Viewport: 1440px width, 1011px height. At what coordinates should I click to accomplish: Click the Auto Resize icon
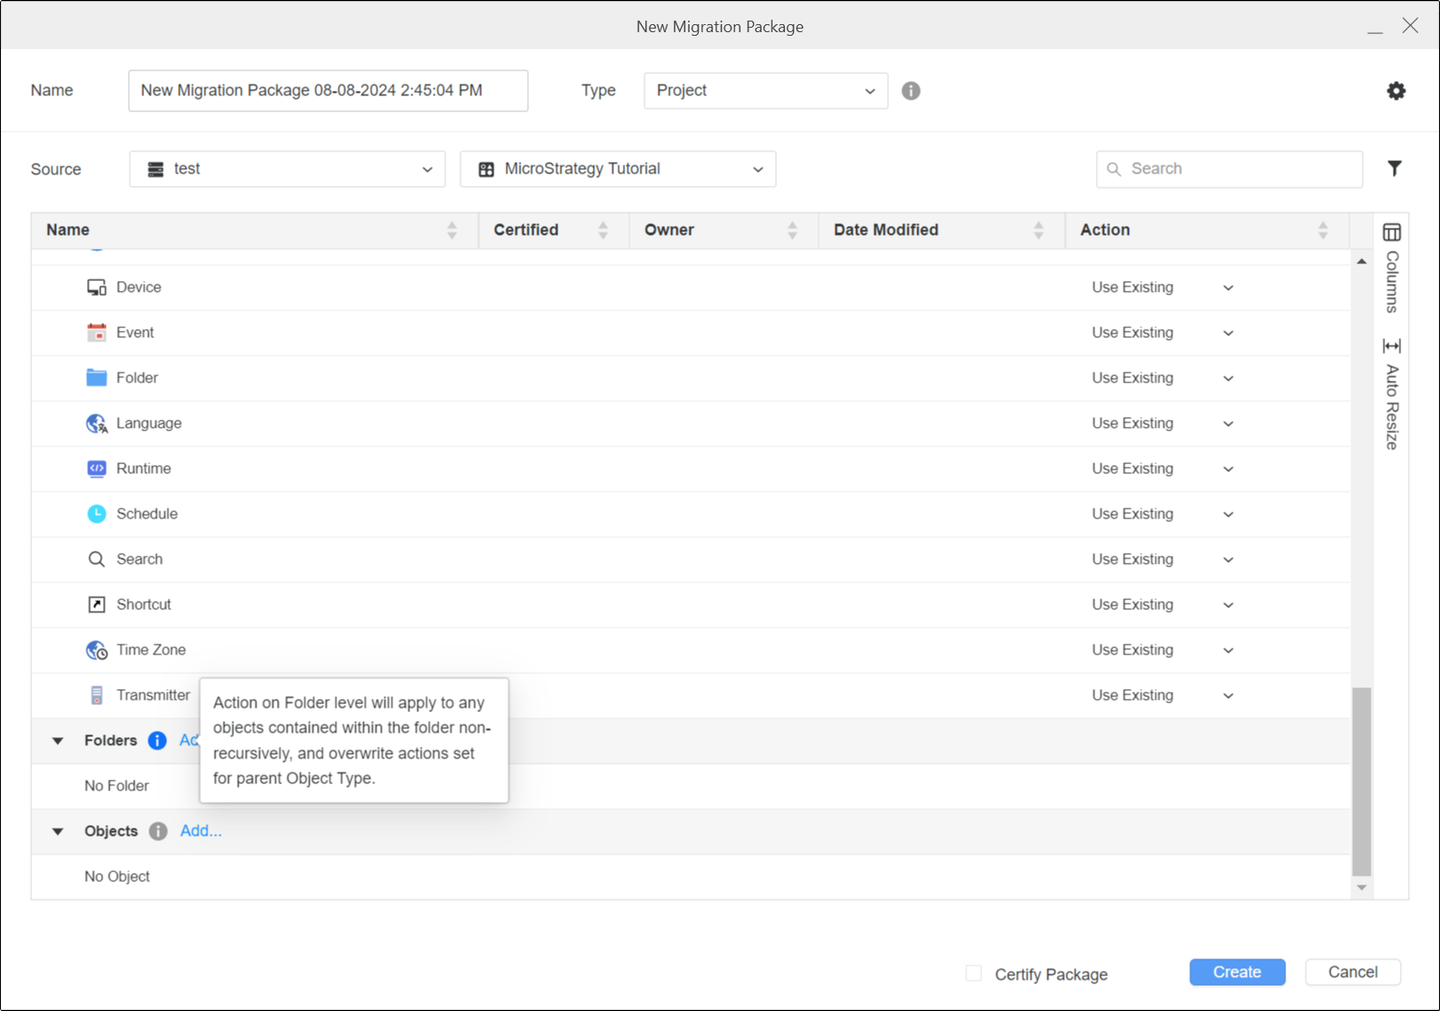coord(1391,346)
